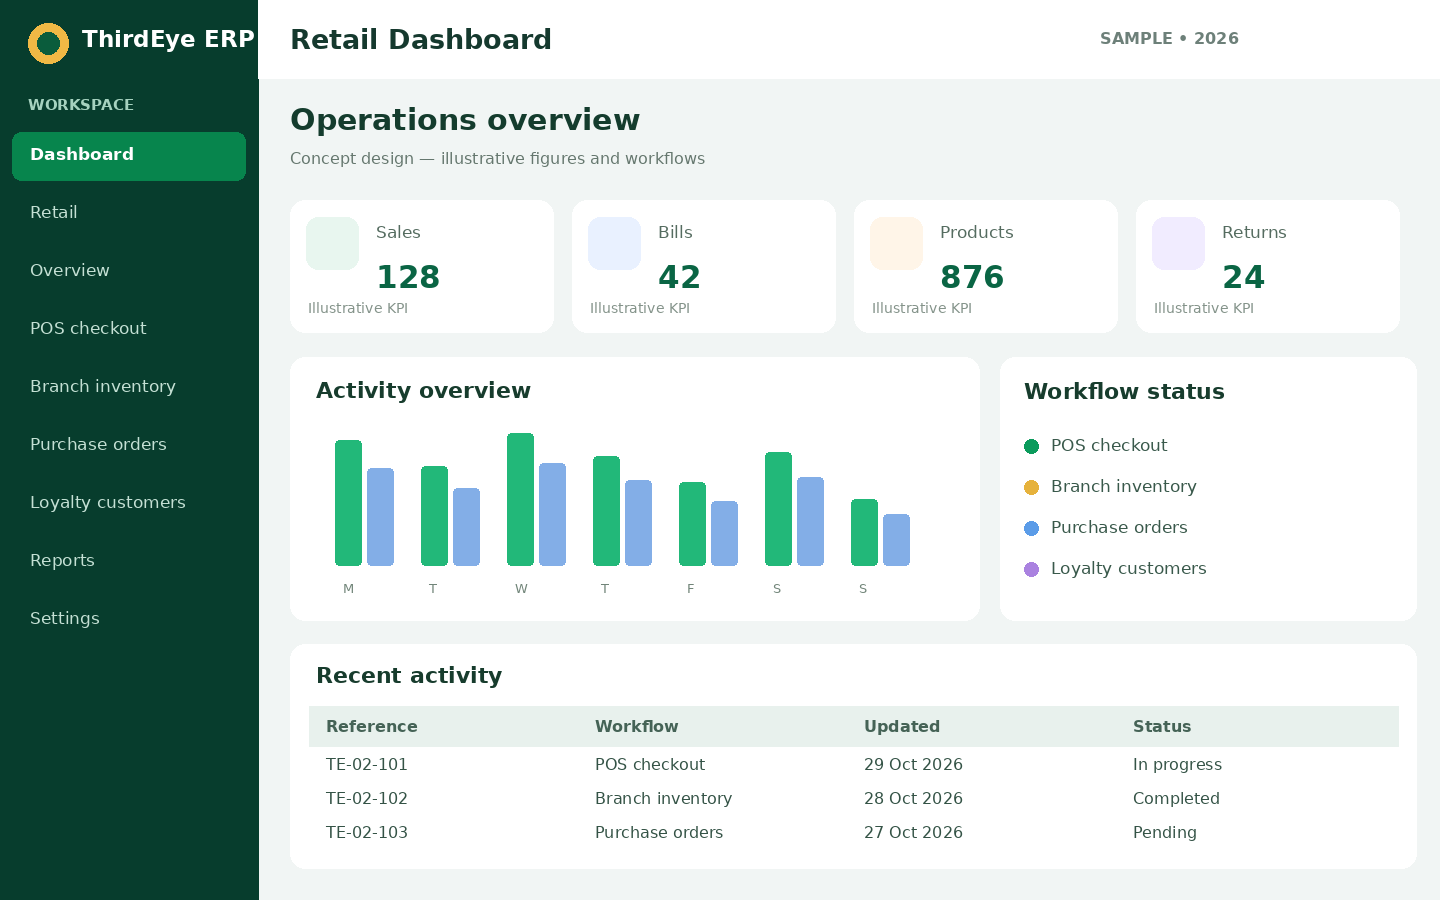Select POS checkout in Workflow status list

[1109, 445]
